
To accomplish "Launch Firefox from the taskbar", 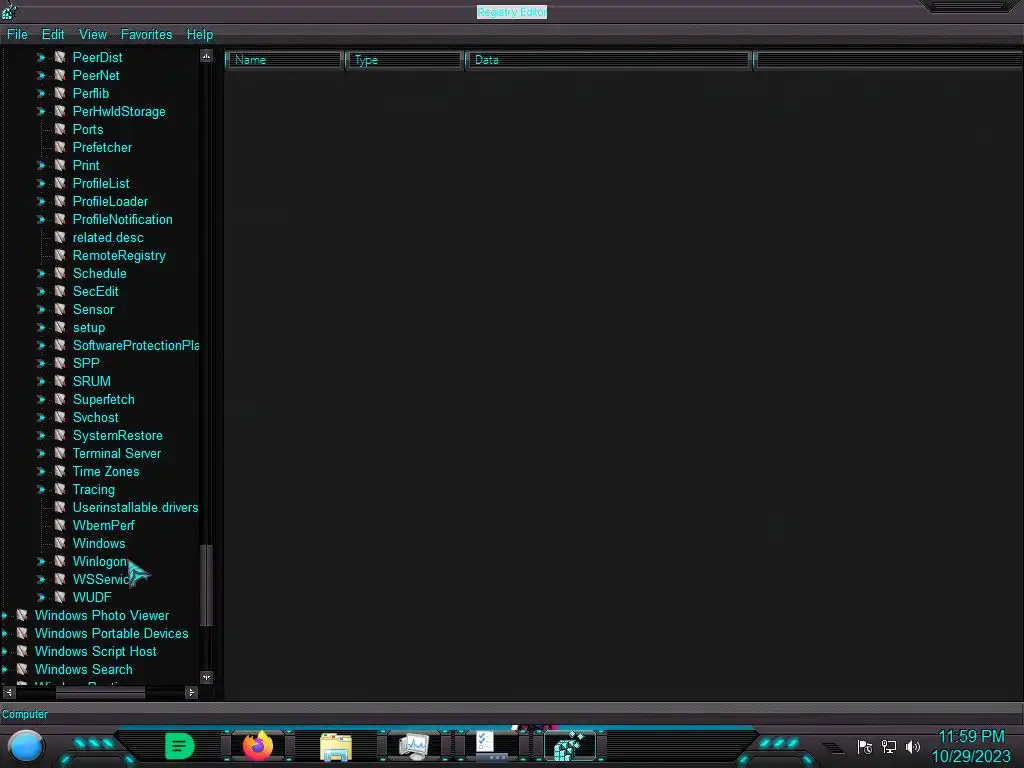I will coord(258,746).
